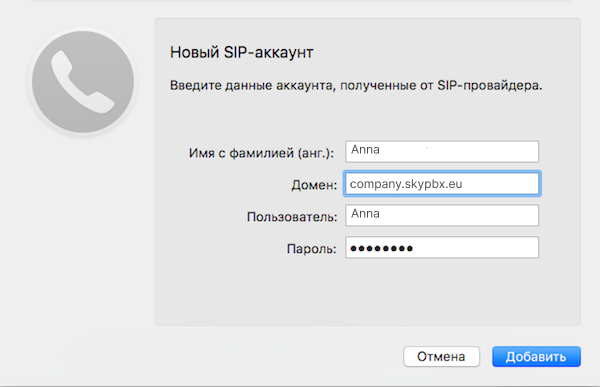The height and width of the screenshot is (387, 600).
Task: Focus the Имя с фамилией input field
Action: pos(442,152)
